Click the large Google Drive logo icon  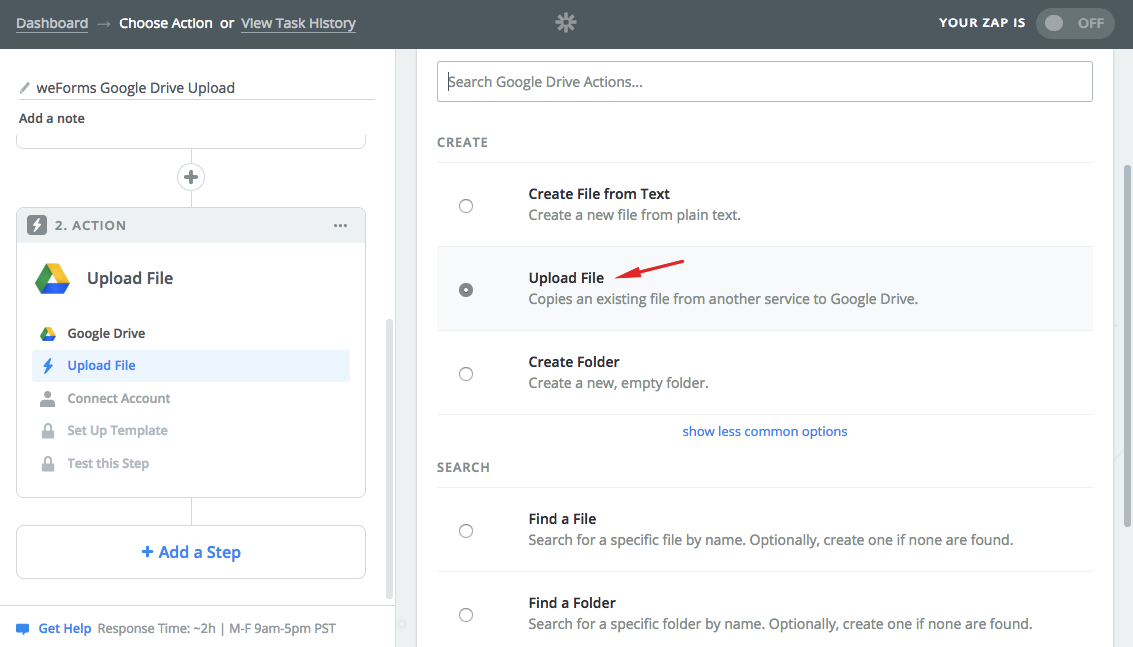53,279
